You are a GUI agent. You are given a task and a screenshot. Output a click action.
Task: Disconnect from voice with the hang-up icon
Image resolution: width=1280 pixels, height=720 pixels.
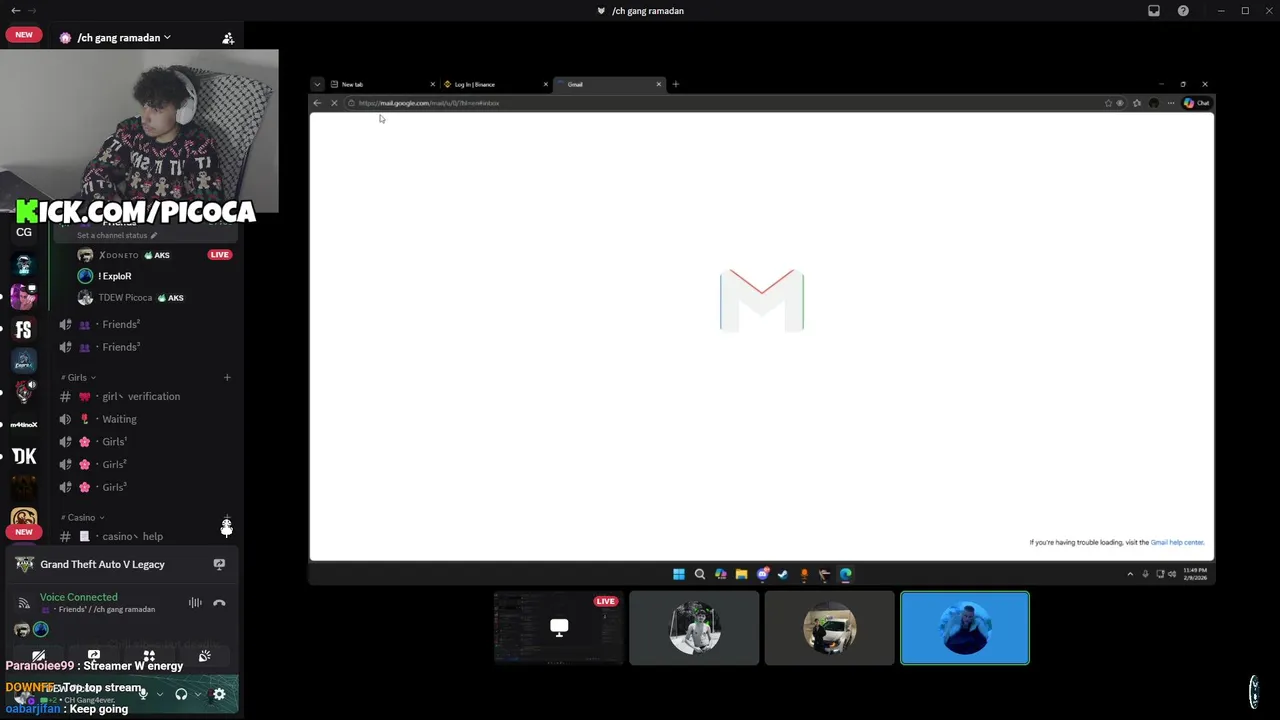click(219, 603)
